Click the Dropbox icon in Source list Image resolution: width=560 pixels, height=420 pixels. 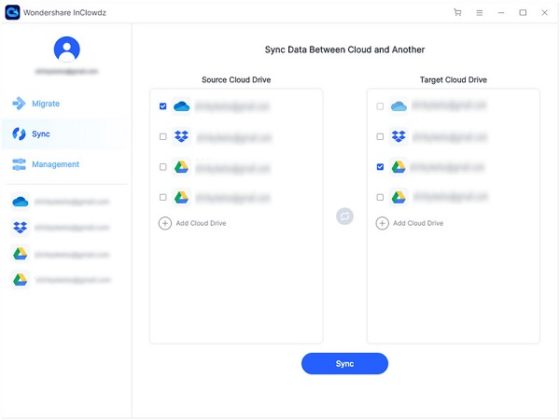pos(181,136)
